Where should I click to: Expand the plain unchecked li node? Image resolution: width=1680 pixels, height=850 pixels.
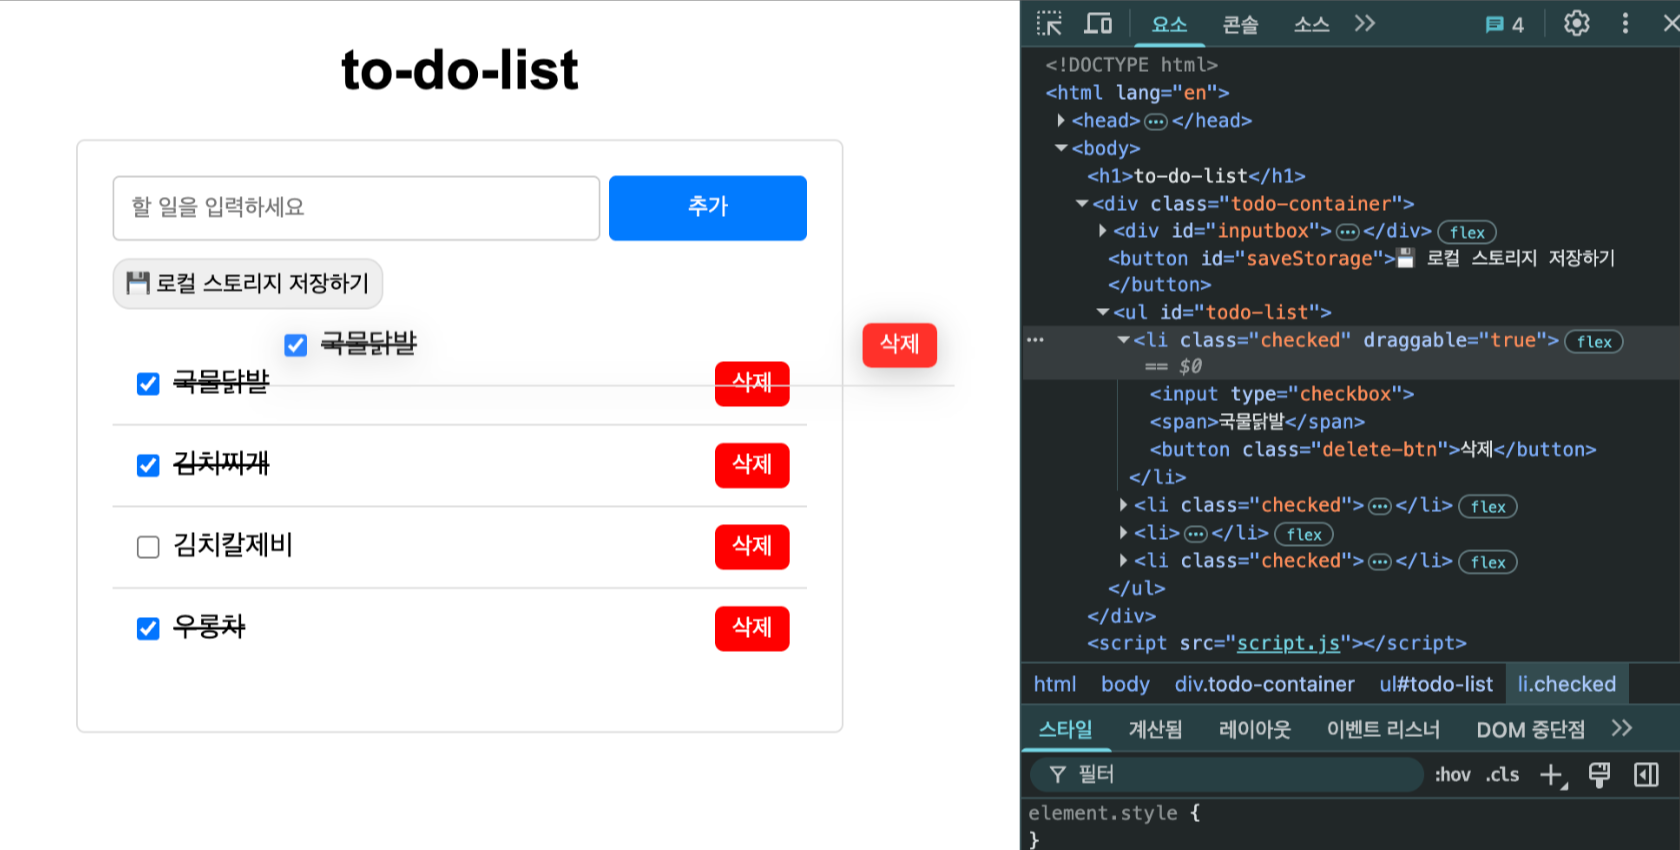click(x=1124, y=533)
